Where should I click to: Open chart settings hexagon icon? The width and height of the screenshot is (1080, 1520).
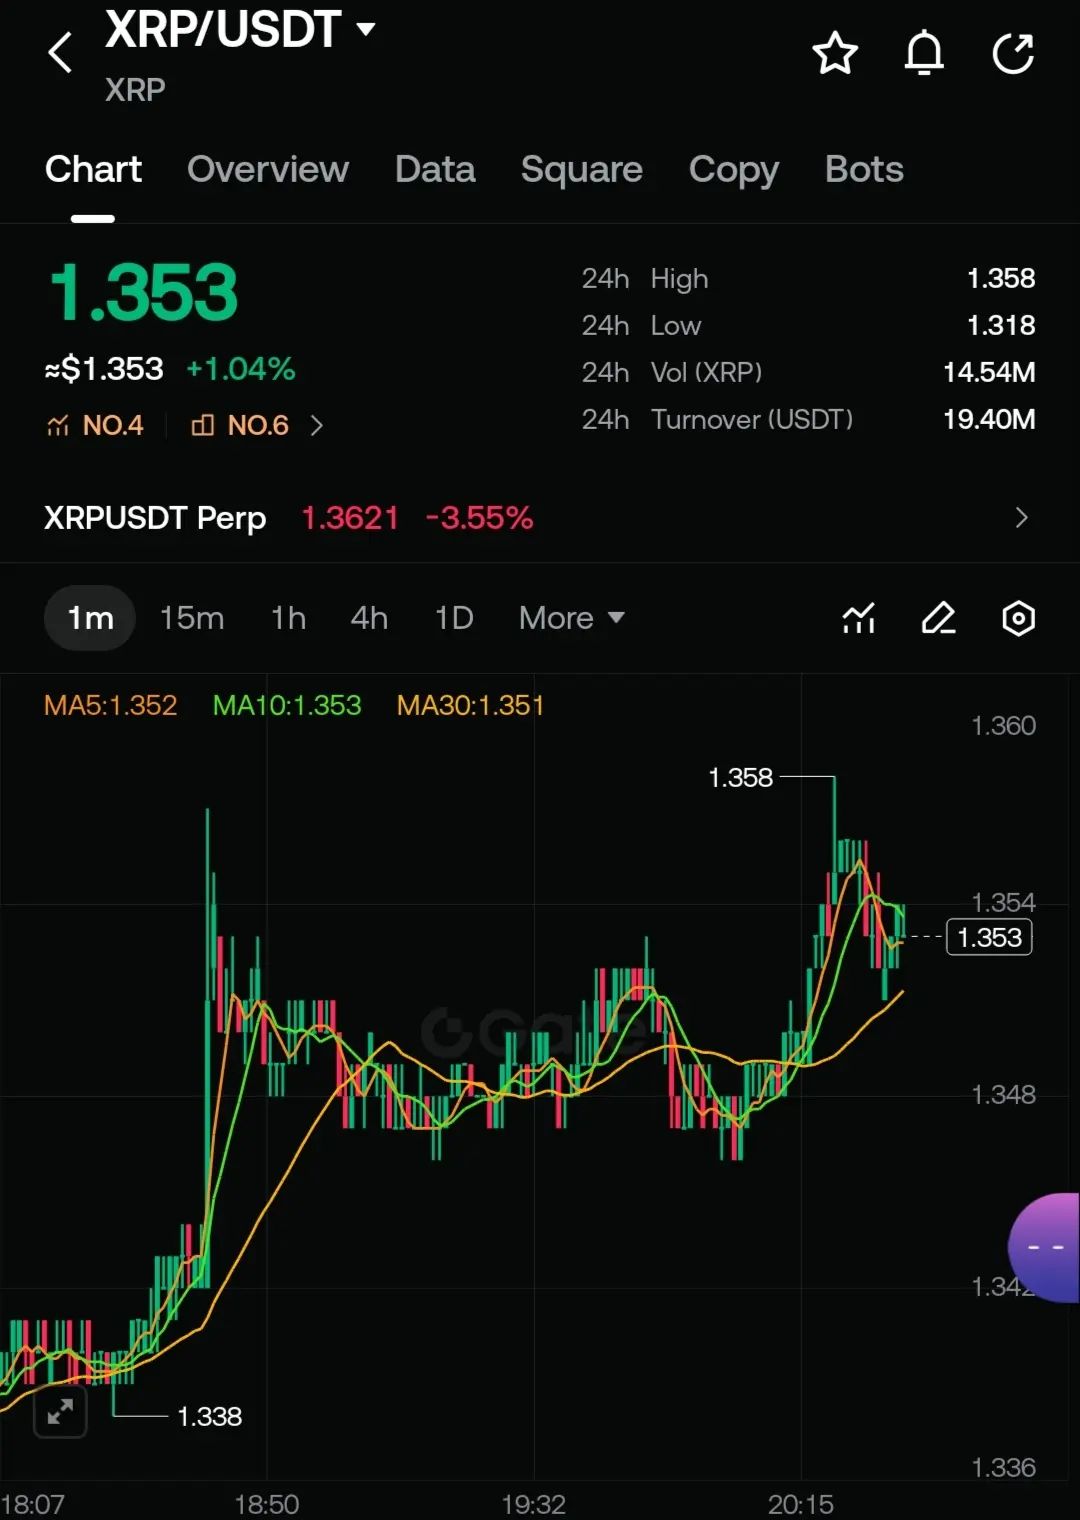click(x=1018, y=618)
